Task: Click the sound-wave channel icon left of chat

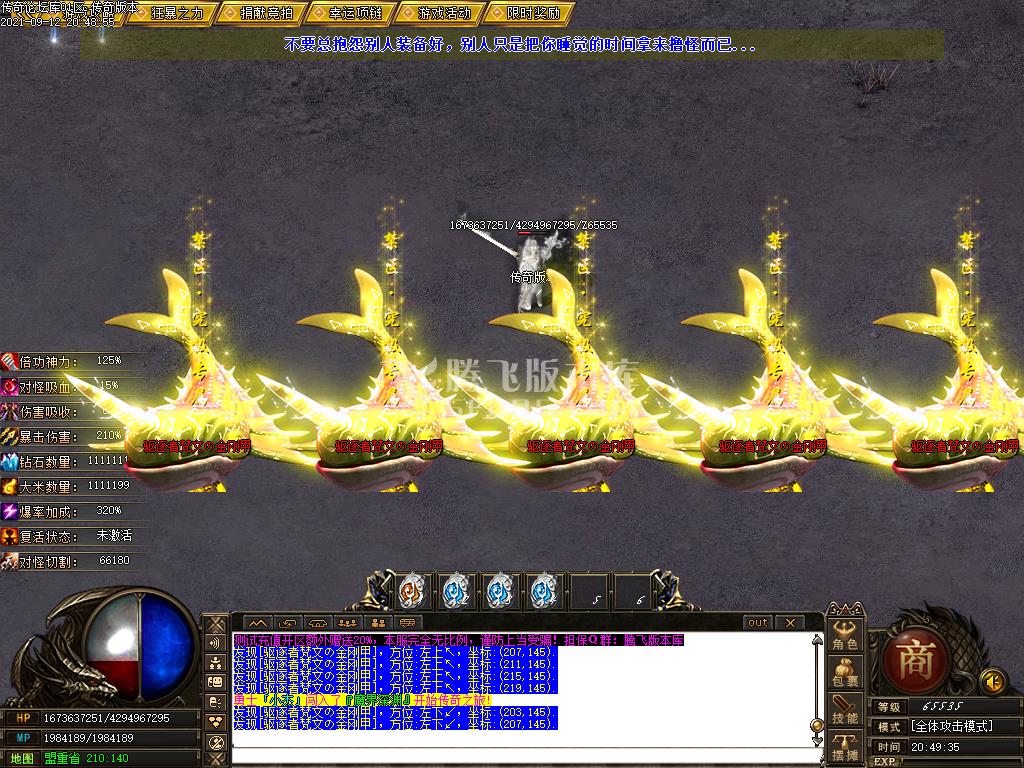Action: 216,643
